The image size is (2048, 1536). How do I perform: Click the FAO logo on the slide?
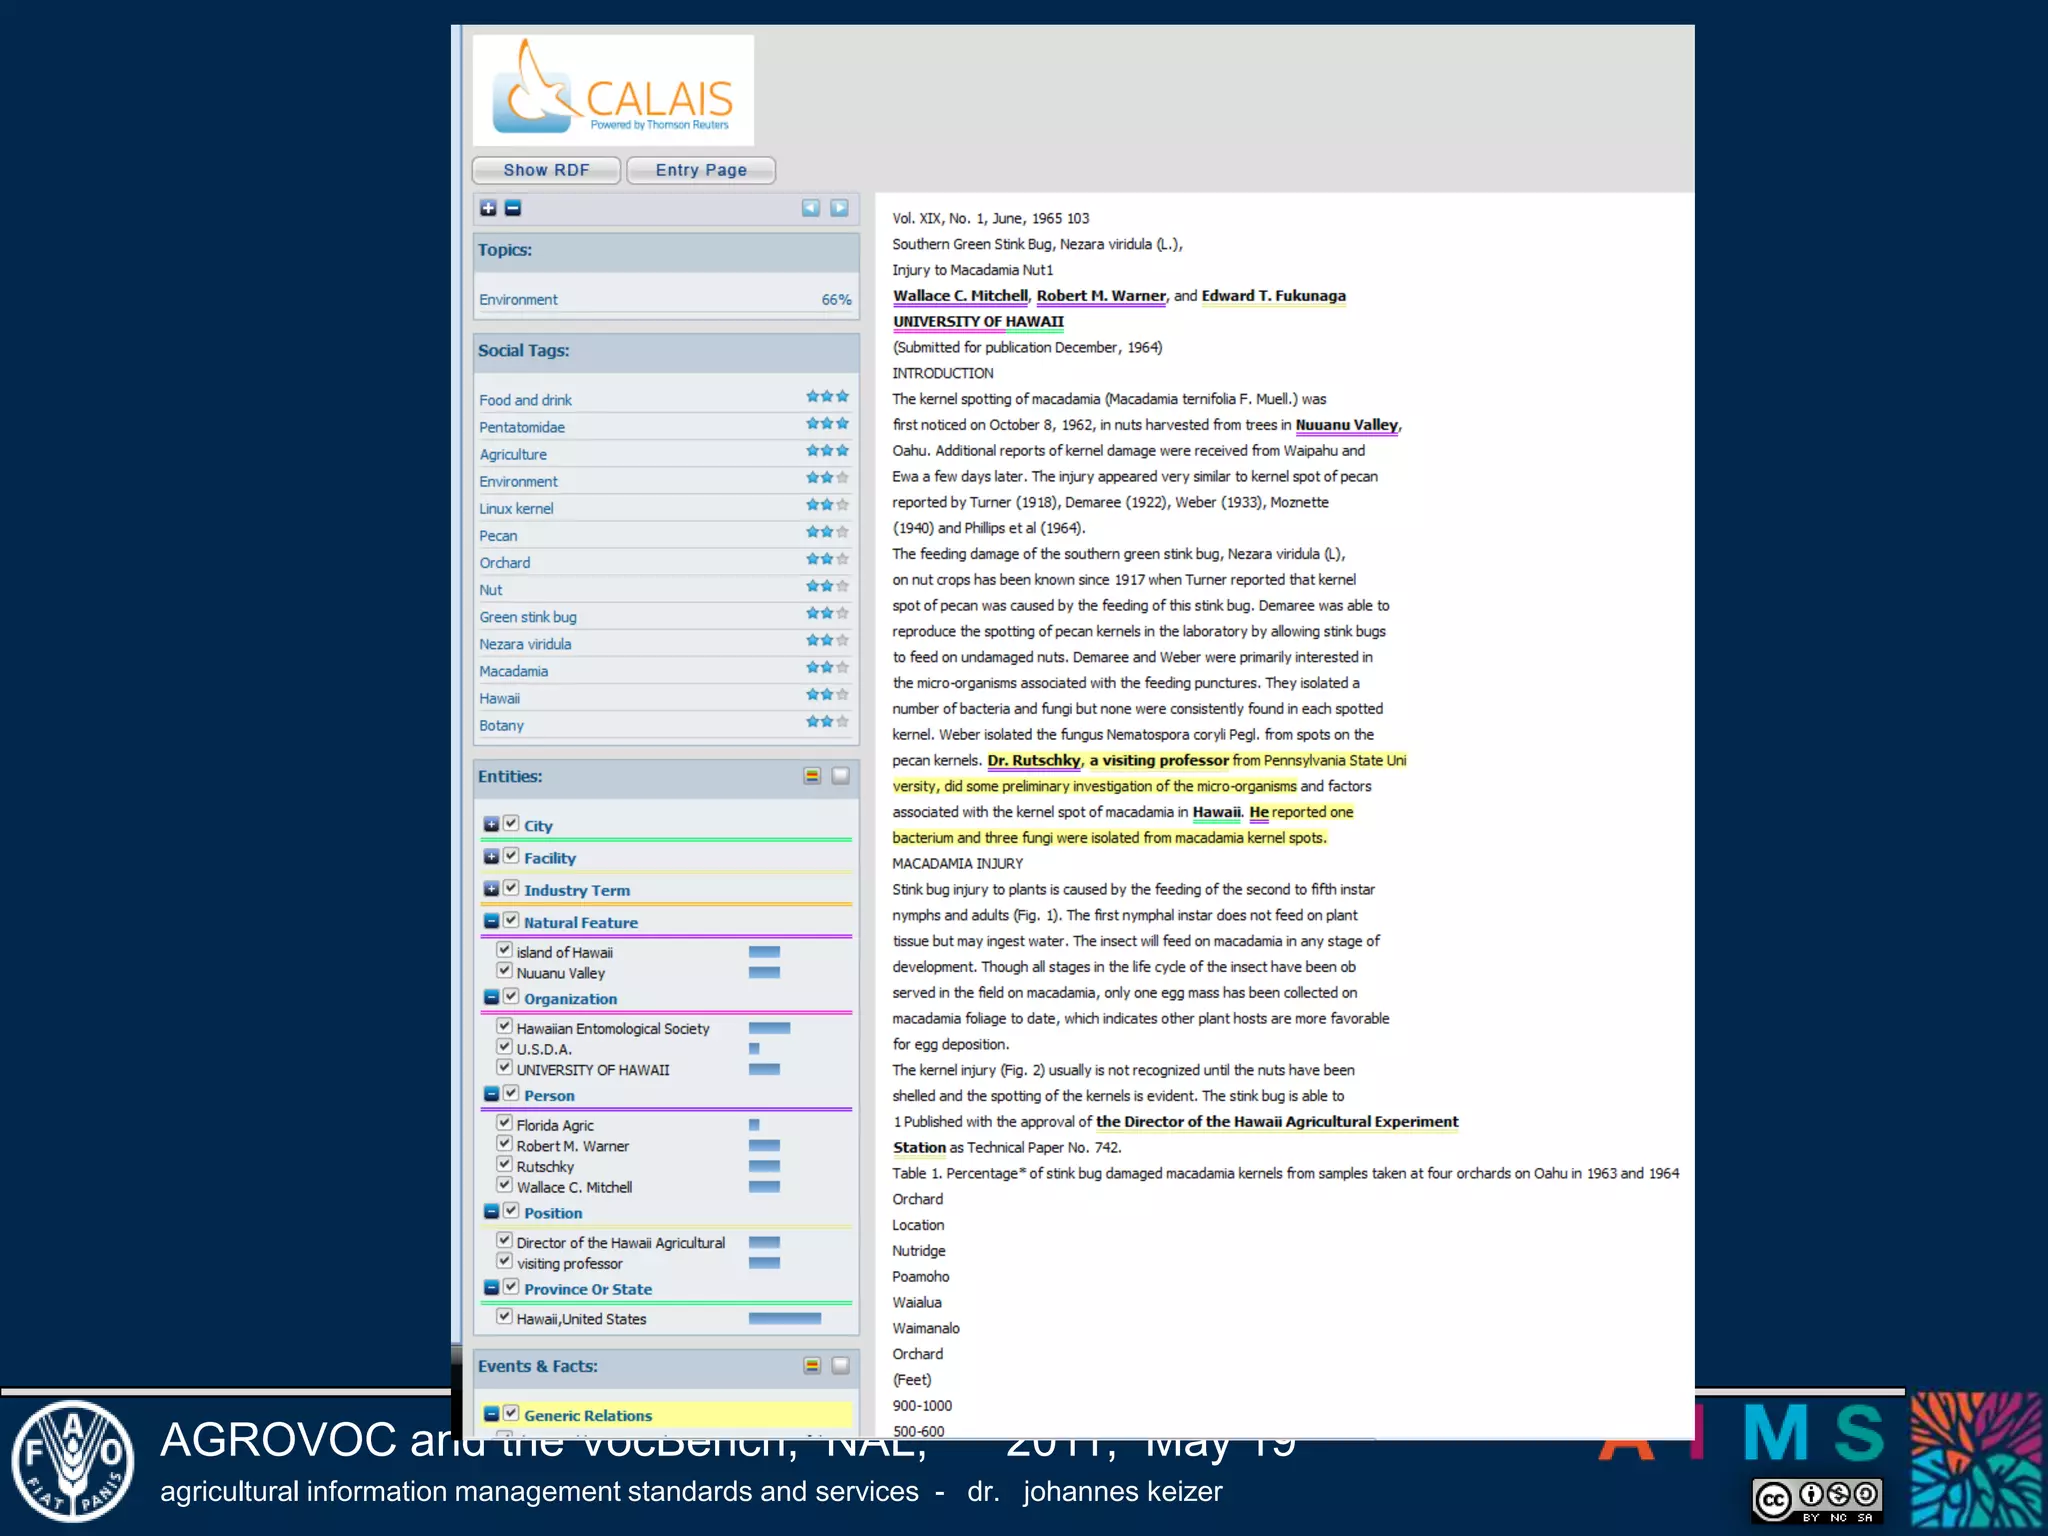pyautogui.click(x=72, y=1461)
